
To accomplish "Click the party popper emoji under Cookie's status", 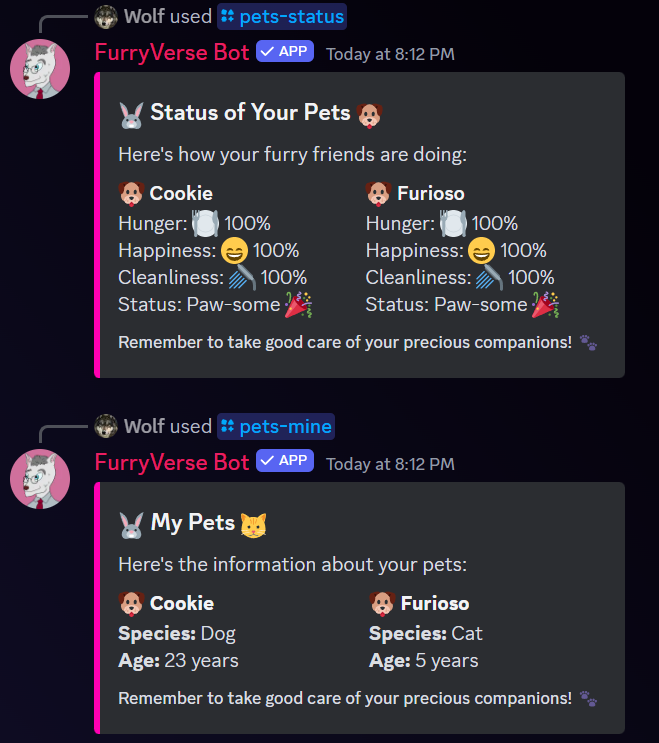I will click(298, 305).
